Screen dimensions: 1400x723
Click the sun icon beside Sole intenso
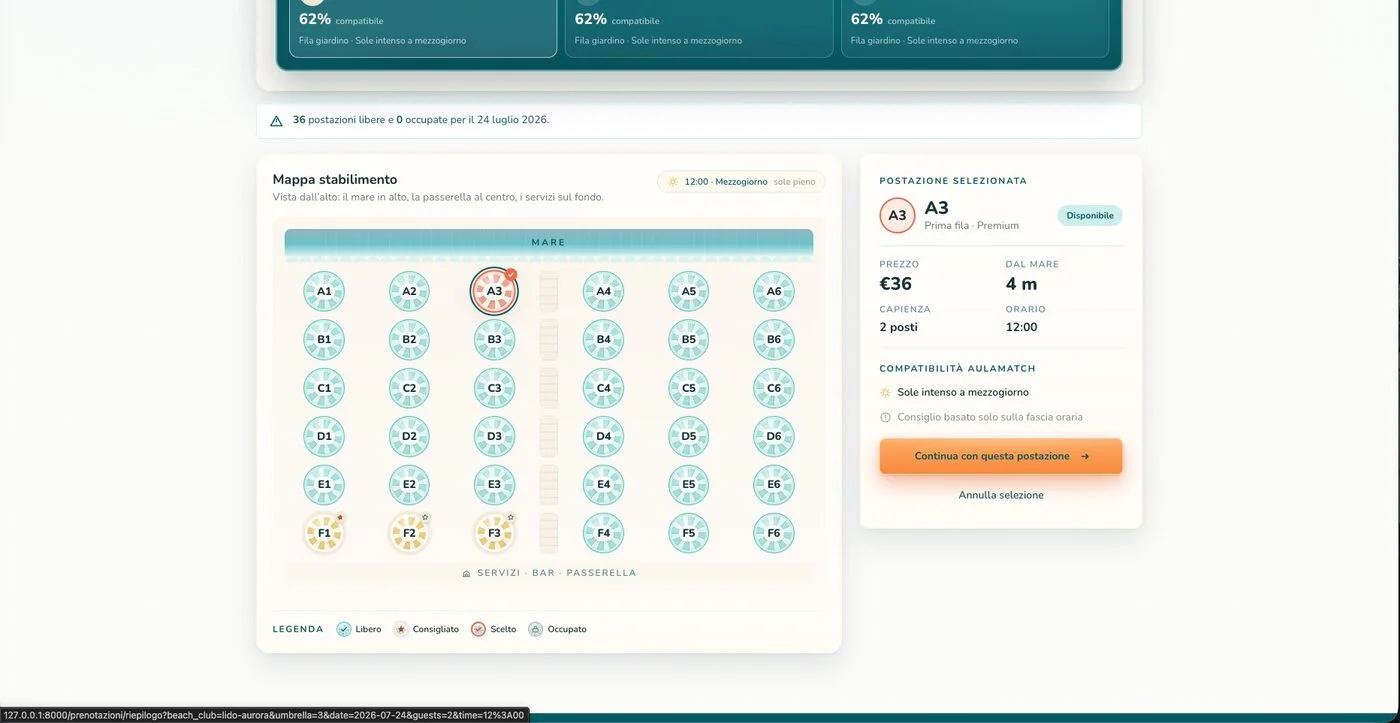(885, 393)
